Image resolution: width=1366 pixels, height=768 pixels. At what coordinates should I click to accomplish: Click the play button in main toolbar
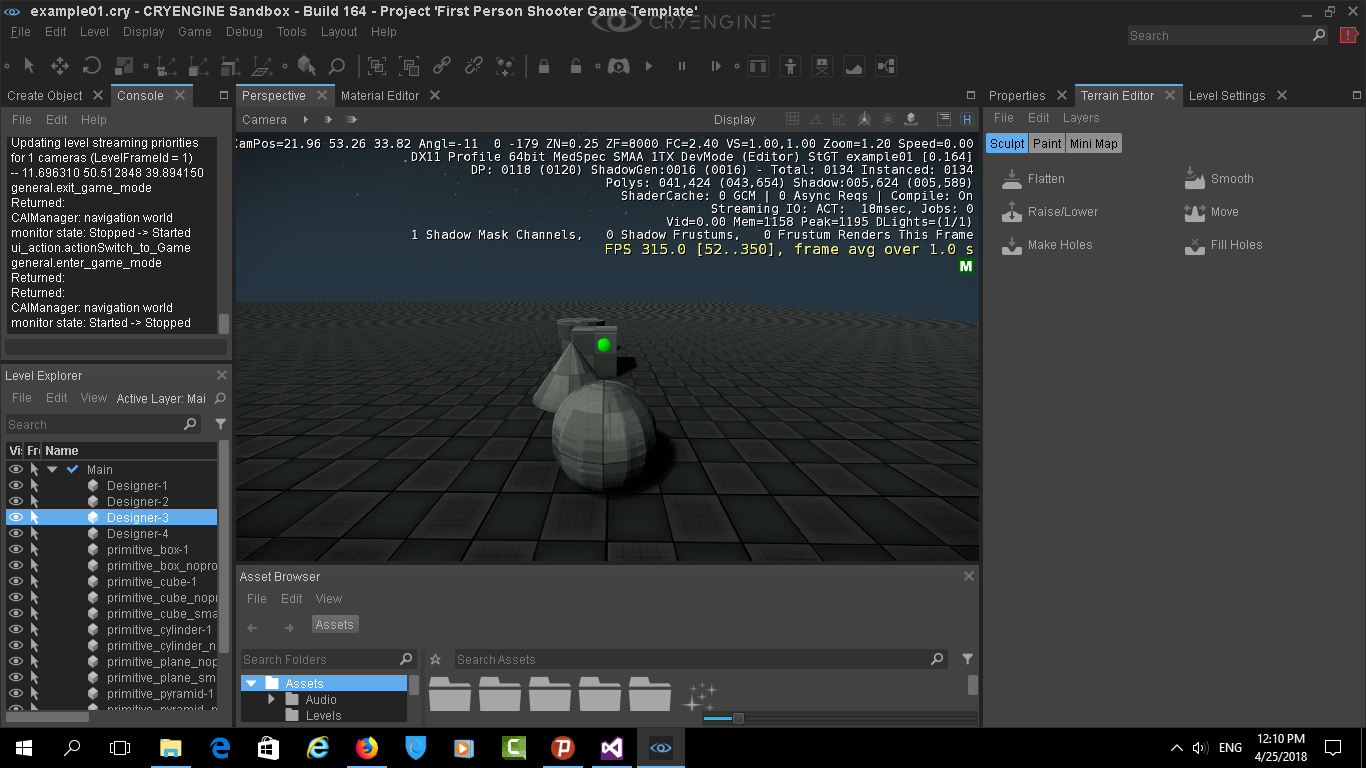(x=649, y=66)
